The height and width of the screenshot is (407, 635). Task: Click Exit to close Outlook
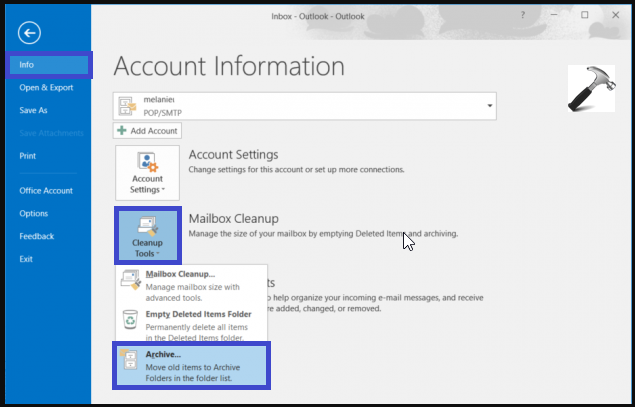coord(27,259)
